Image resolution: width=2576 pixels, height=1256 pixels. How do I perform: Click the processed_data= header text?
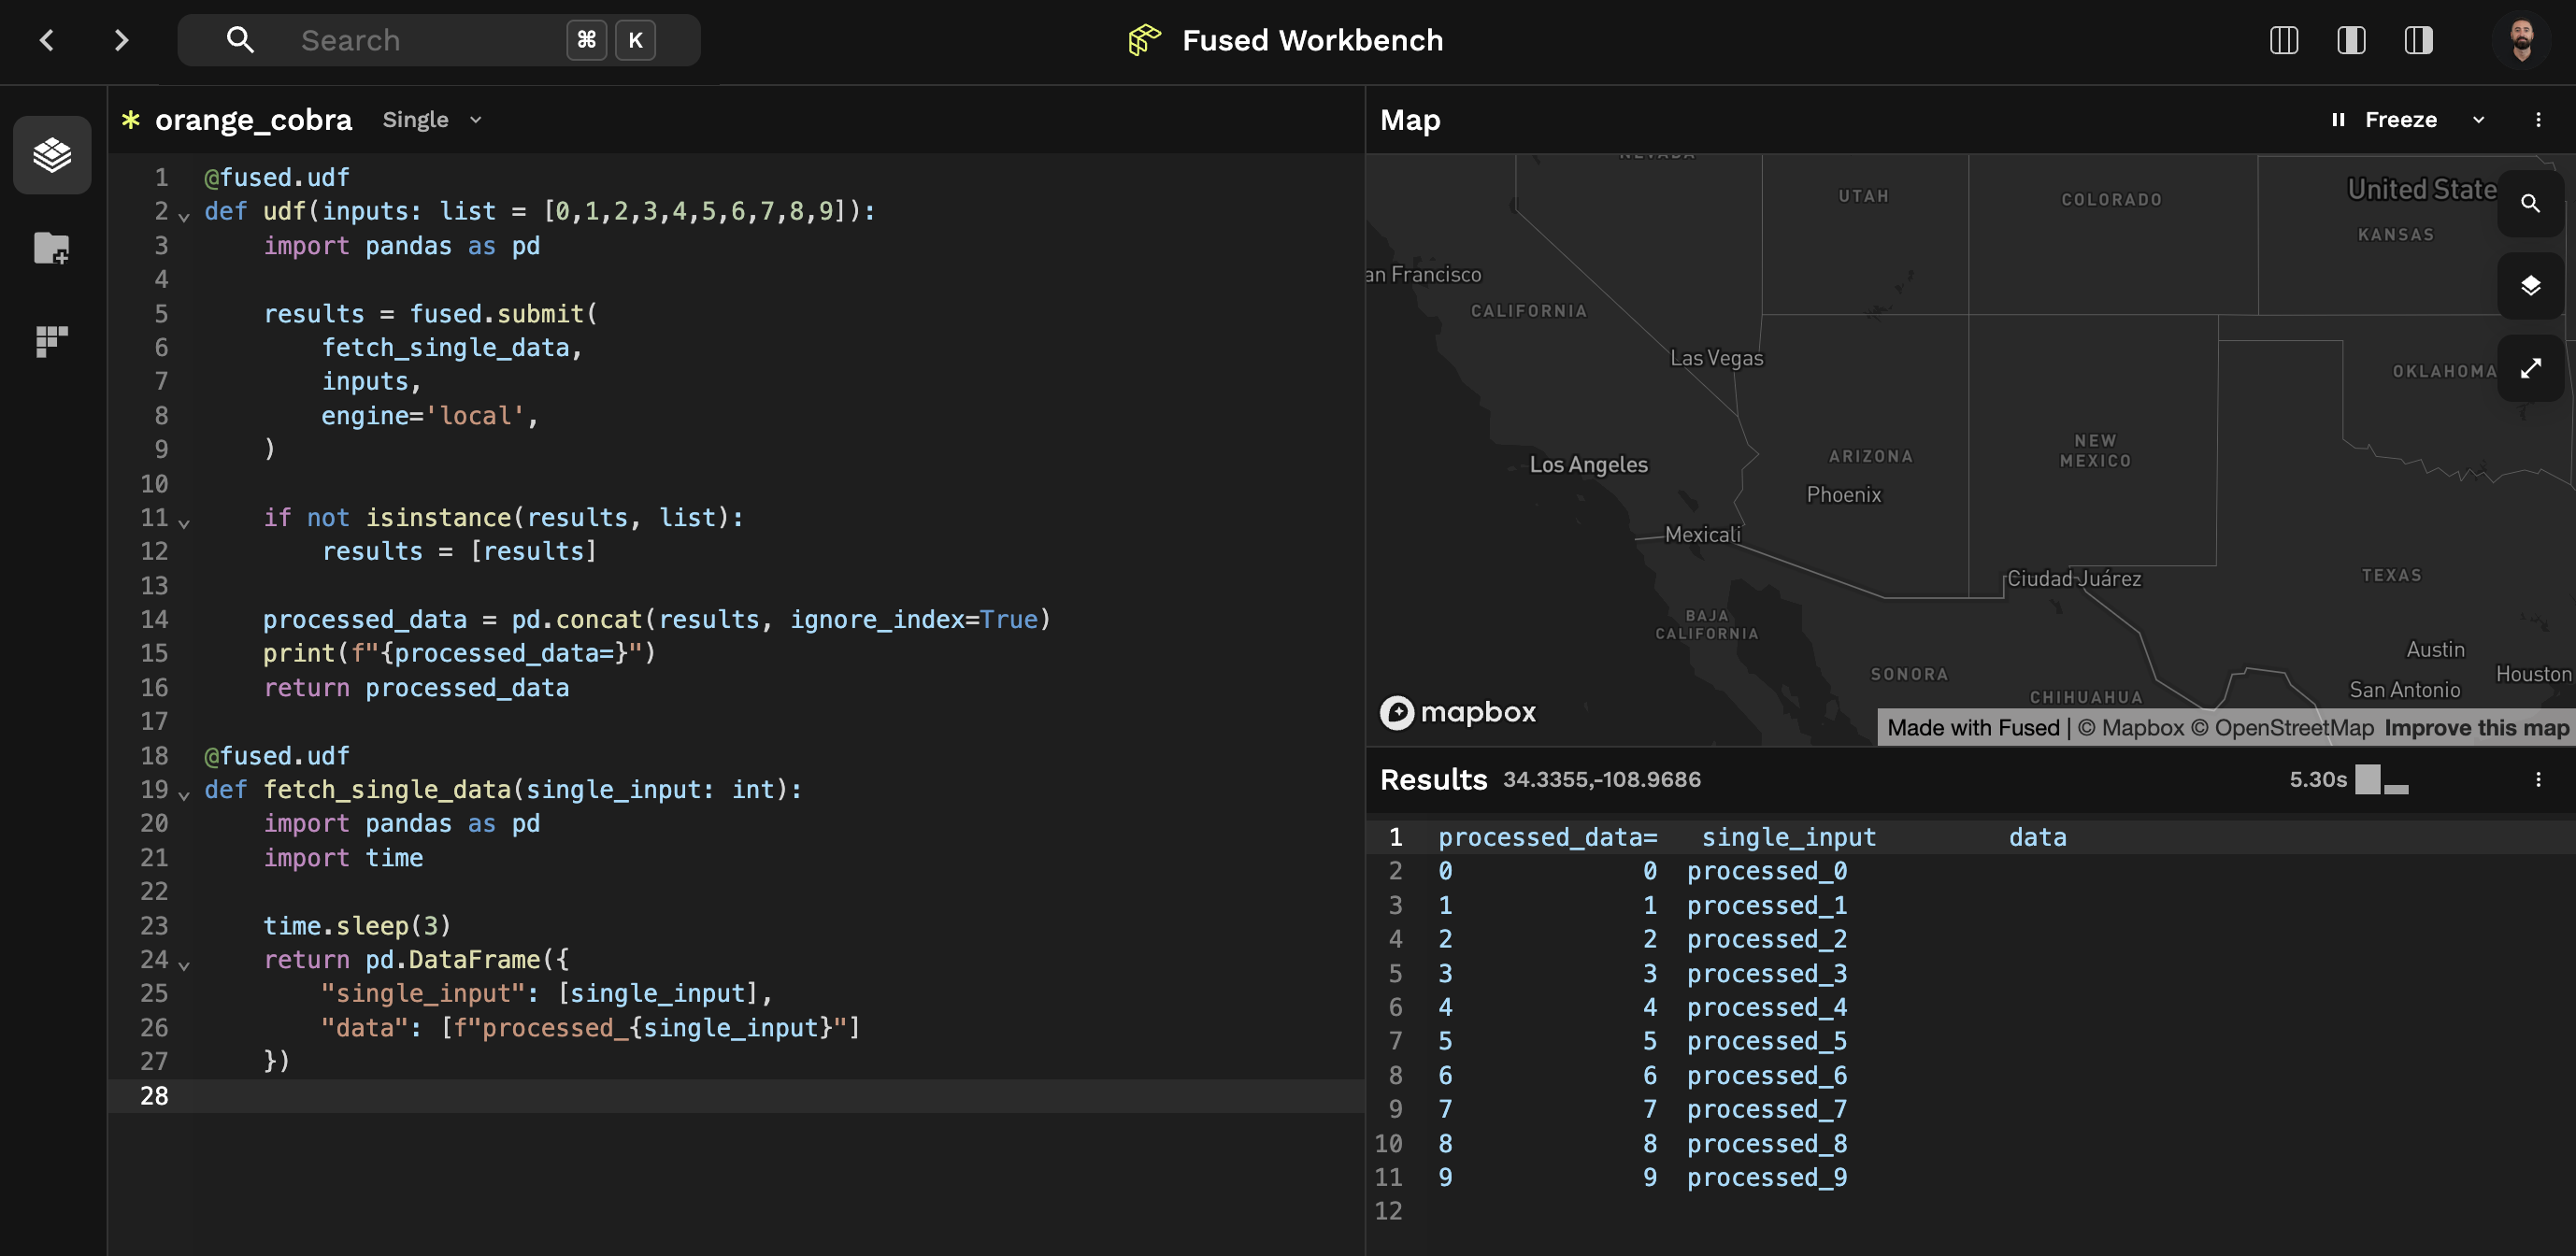click(x=1548, y=837)
